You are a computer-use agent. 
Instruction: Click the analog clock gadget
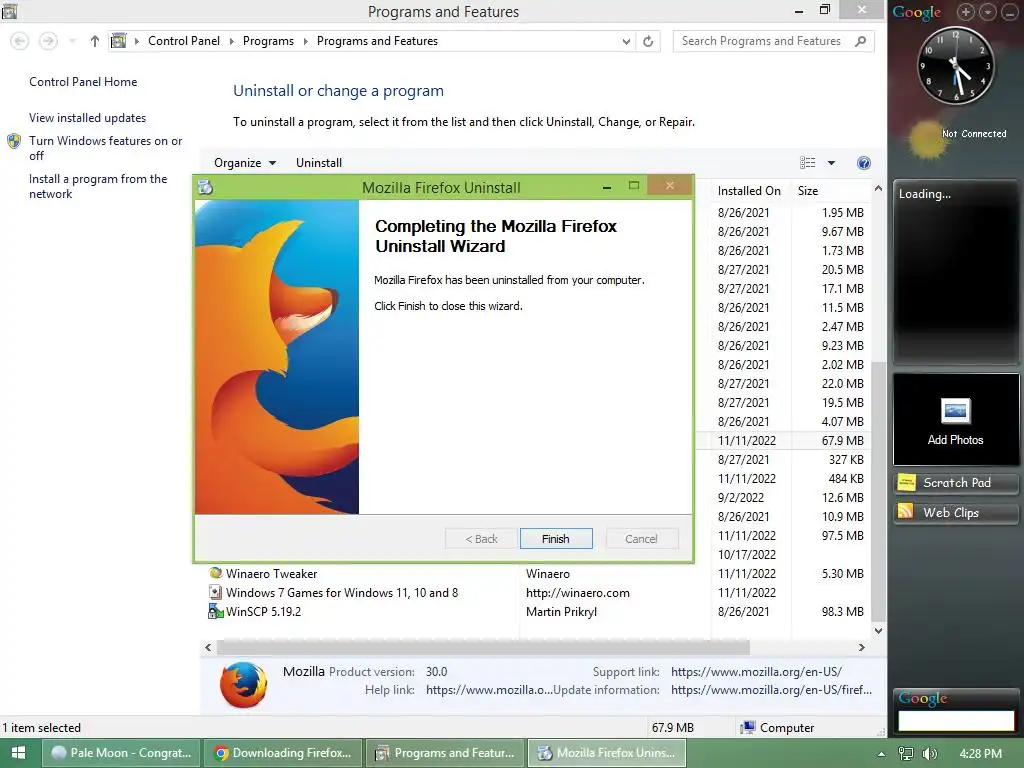coord(955,65)
